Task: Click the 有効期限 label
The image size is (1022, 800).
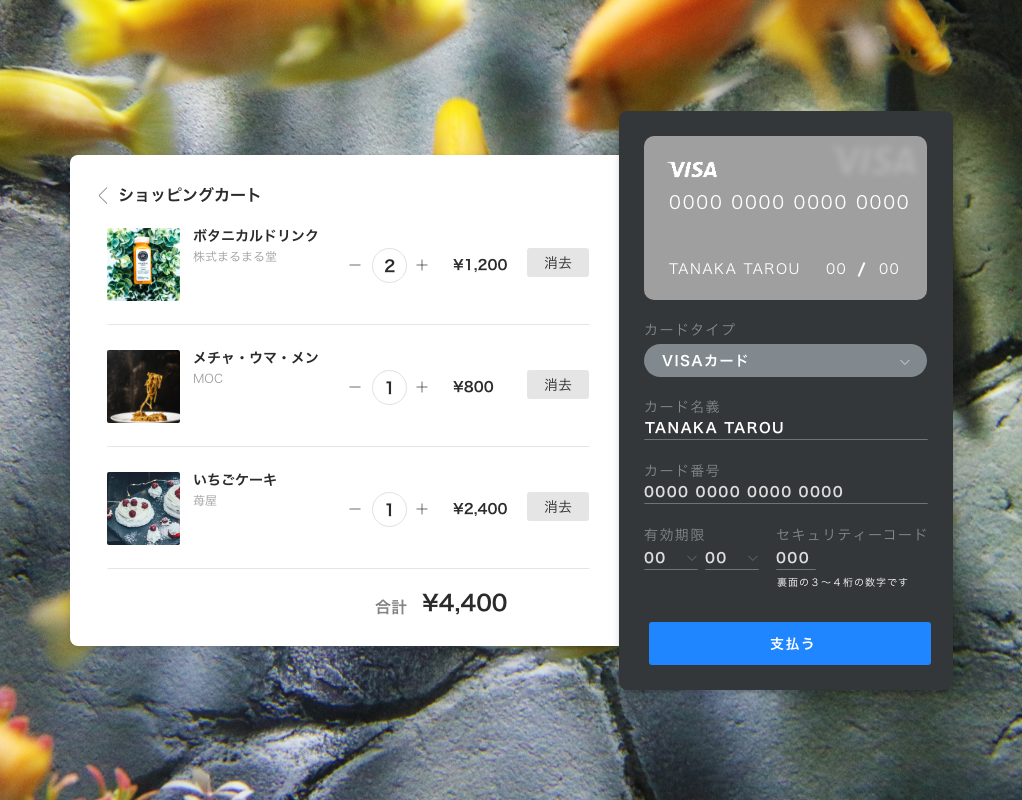Action: pyautogui.click(x=674, y=535)
